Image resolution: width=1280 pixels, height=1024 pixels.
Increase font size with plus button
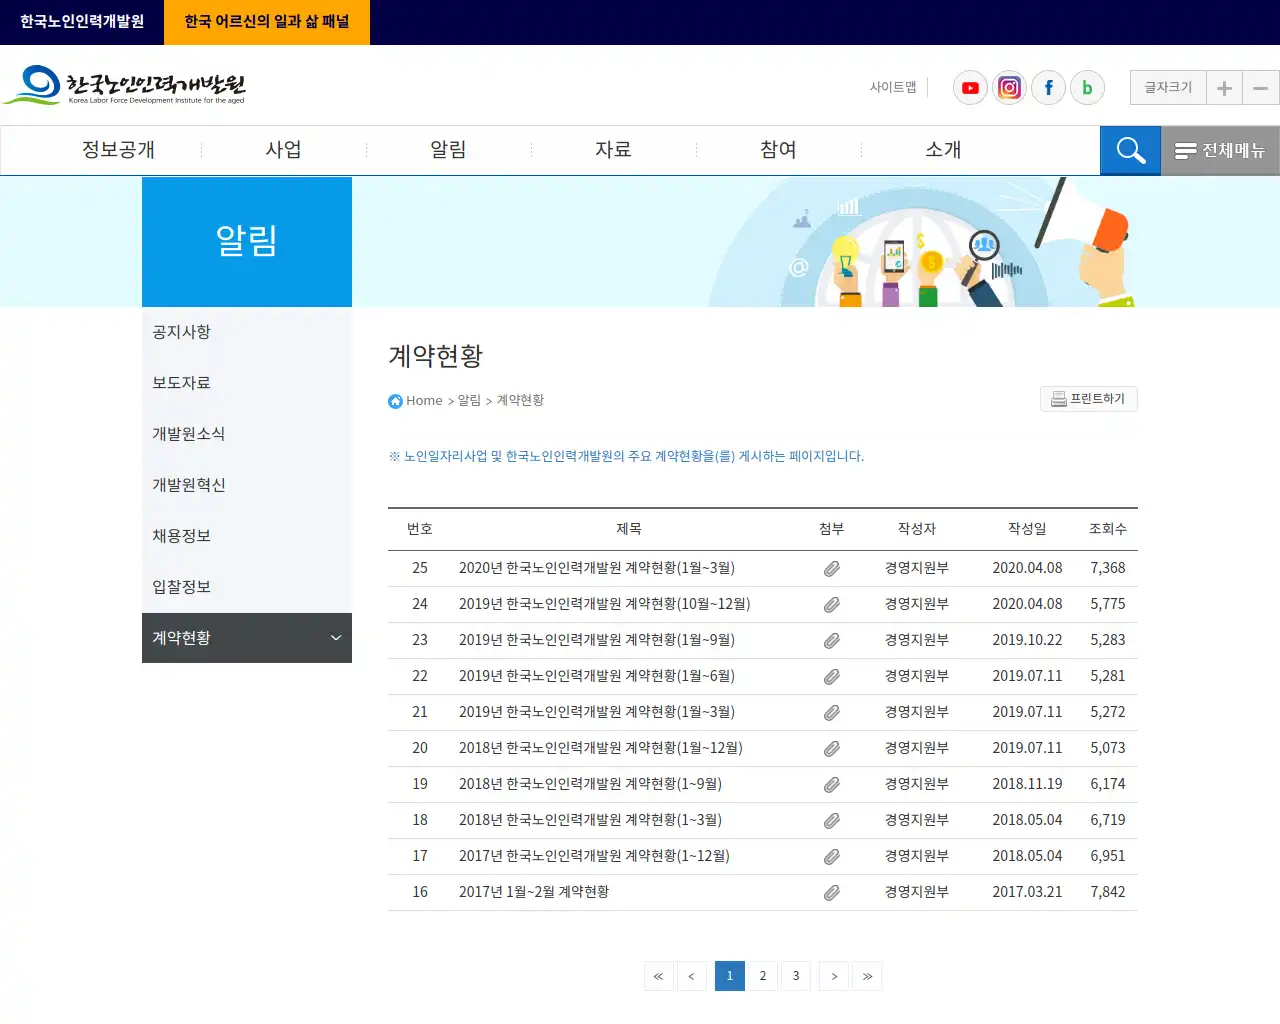[1224, 88]
